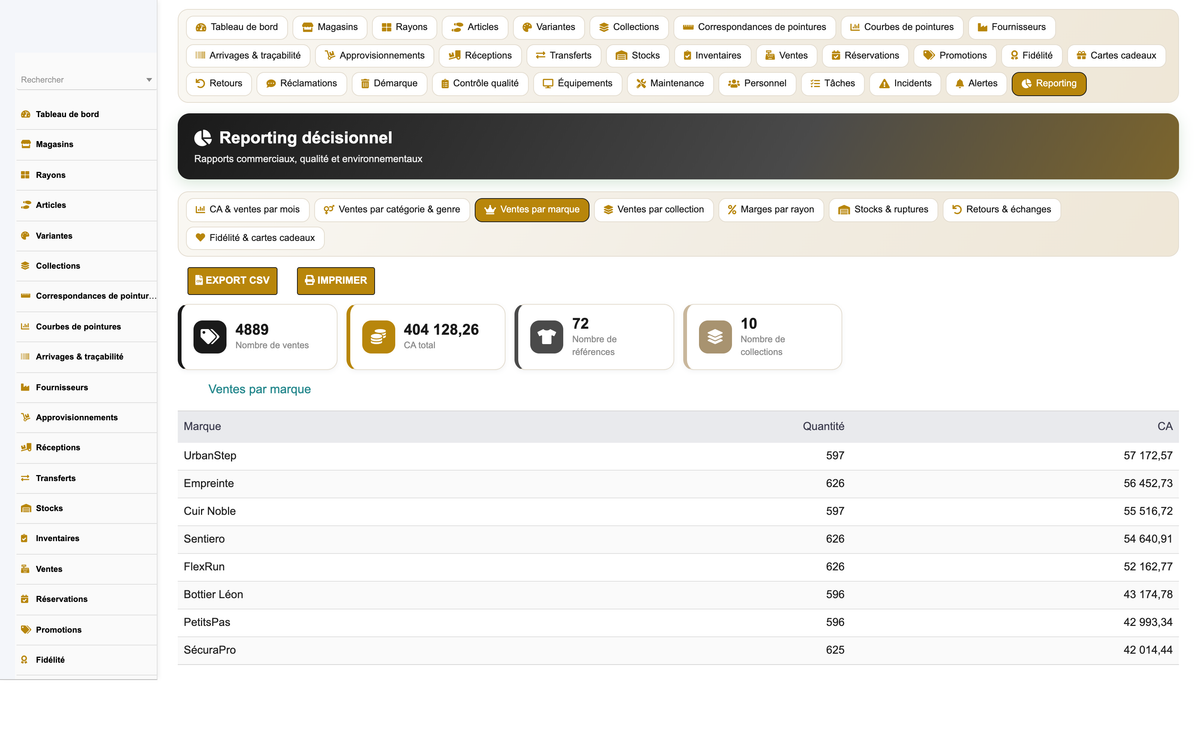Viewport: 1200px width, 743px height.
Task: Click the coins icon on CA total card
Action: tap(379, 337)
